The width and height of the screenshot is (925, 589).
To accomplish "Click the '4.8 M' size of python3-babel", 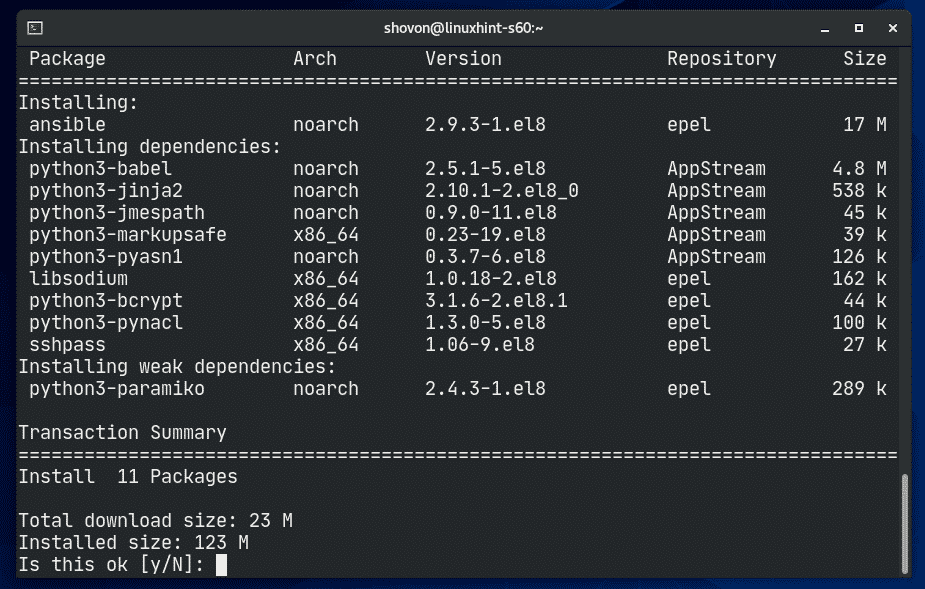I will (860, 169).
